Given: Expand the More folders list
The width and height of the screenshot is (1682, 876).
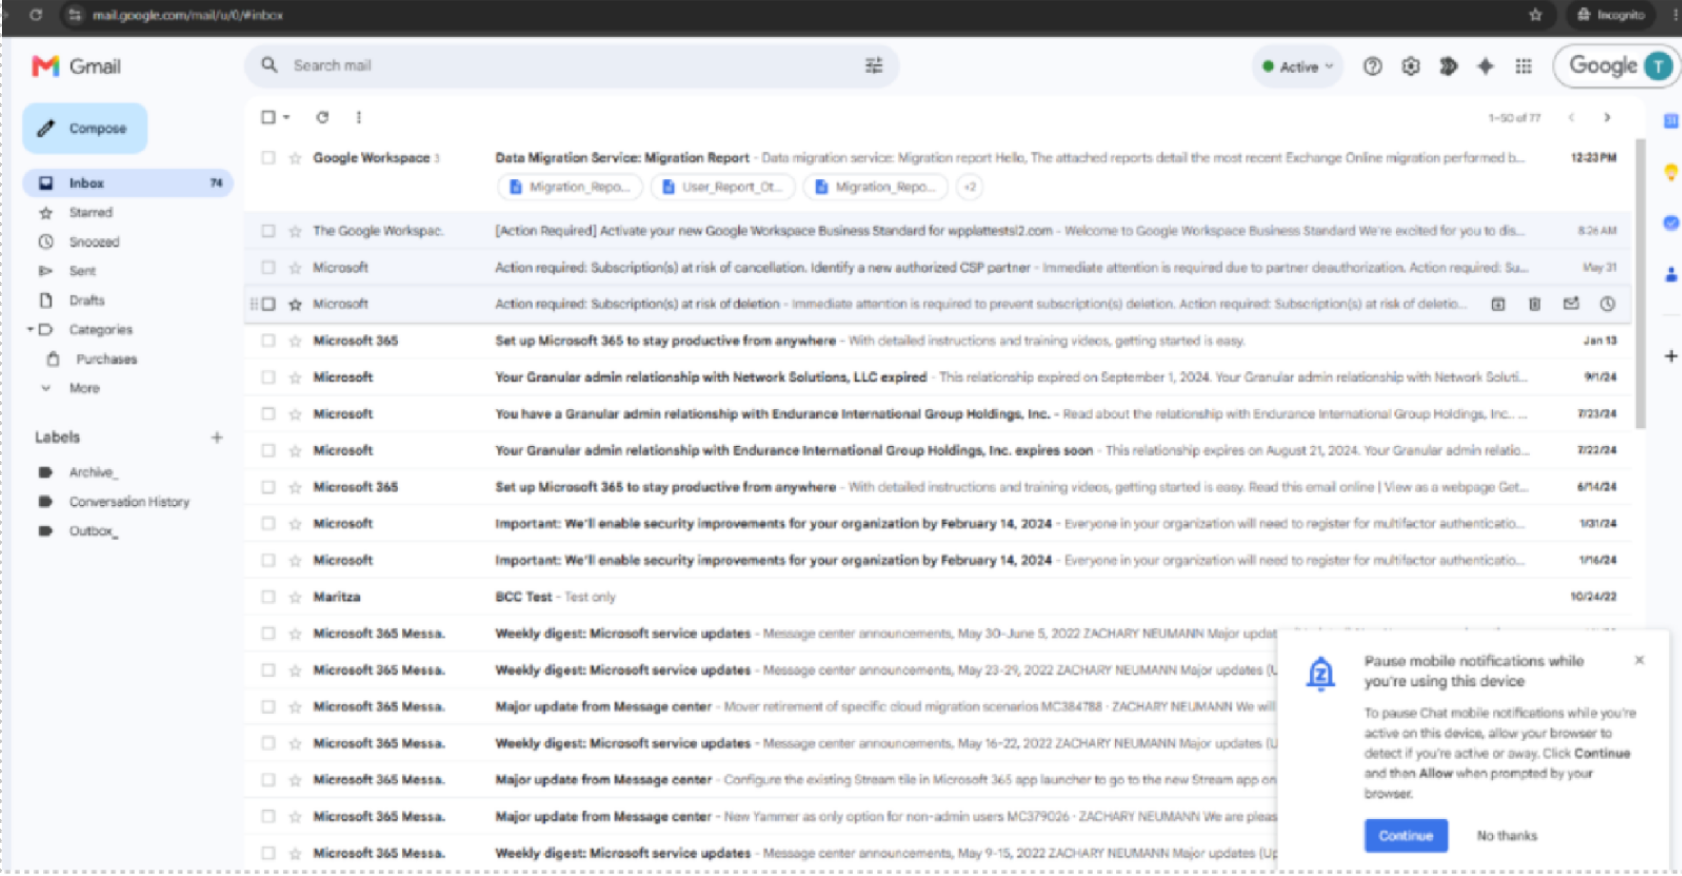Looking at the screenshot, I should 84,388.
